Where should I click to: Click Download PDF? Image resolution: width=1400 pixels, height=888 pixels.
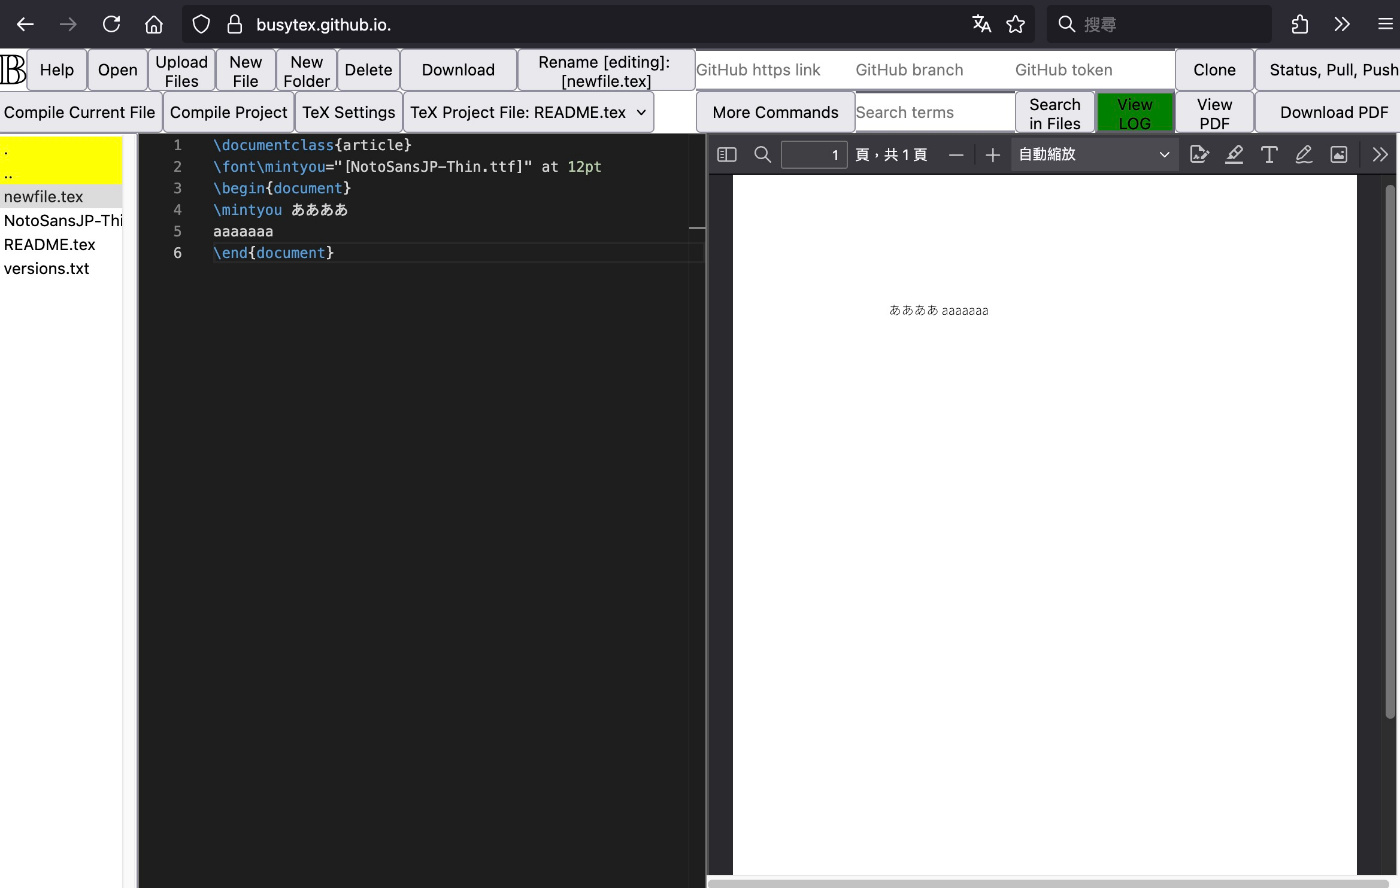pos(1328,112)
